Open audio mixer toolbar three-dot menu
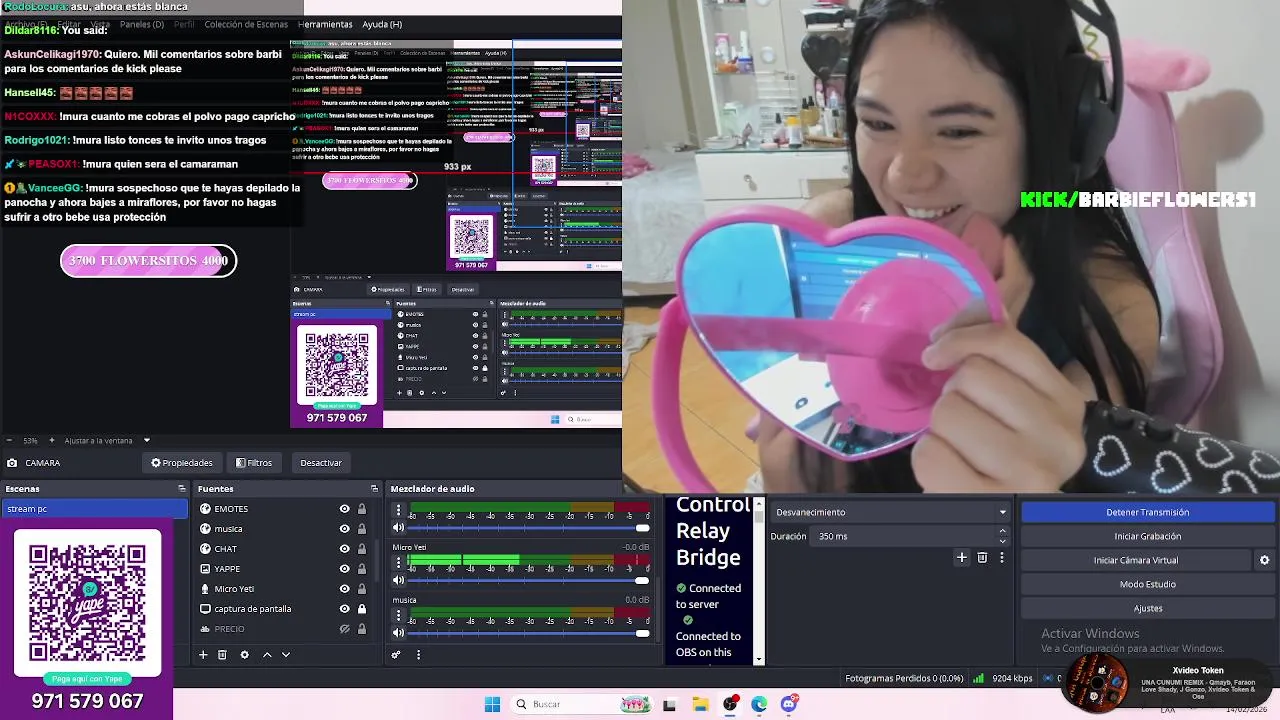Image resolution: width=1280 pixels, height=720 pixels. click(x=418, y=655)
